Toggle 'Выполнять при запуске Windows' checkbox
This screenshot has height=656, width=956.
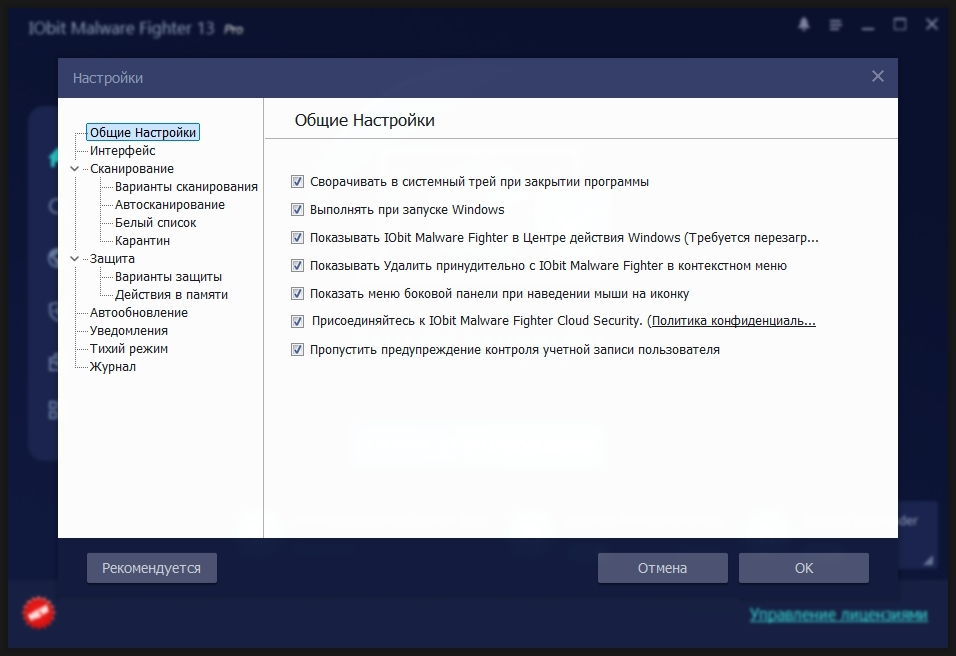click(297, 210)
